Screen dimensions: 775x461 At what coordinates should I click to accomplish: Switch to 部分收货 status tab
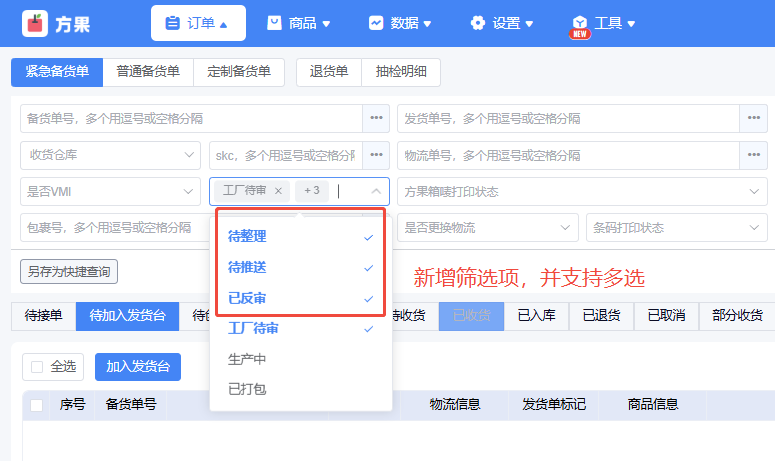coord(737,316)
